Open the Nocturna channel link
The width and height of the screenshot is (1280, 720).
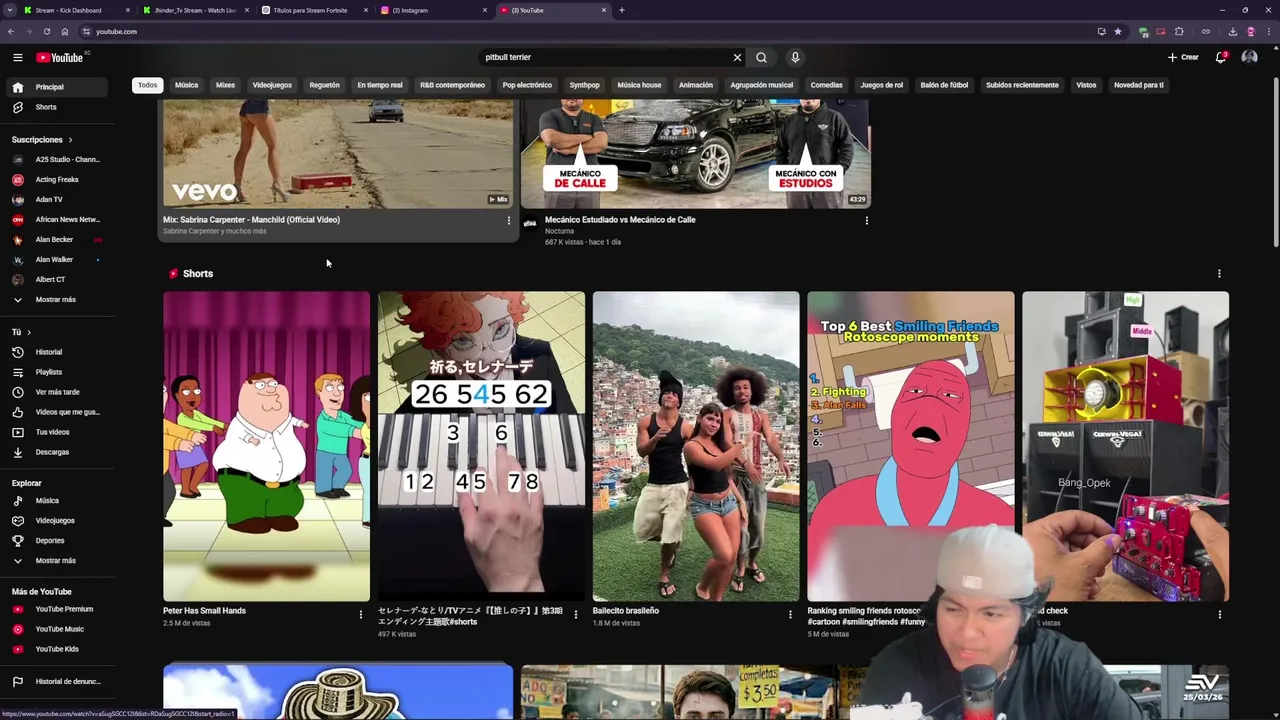coord(559,231)
